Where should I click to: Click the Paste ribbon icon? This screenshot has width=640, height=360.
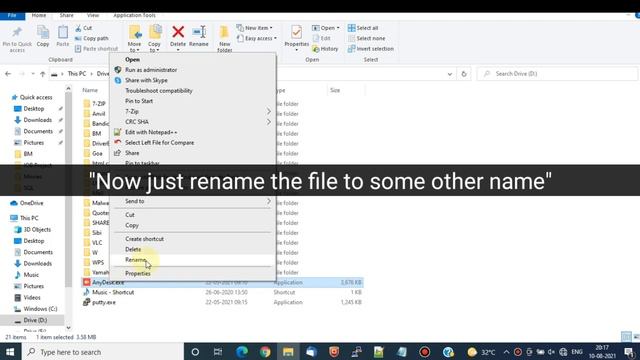point(63,36)
